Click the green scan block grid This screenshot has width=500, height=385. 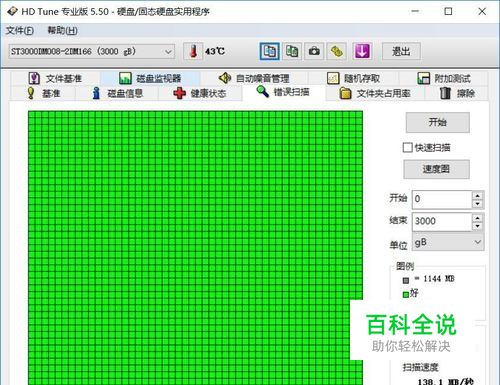tap(195, 248)
